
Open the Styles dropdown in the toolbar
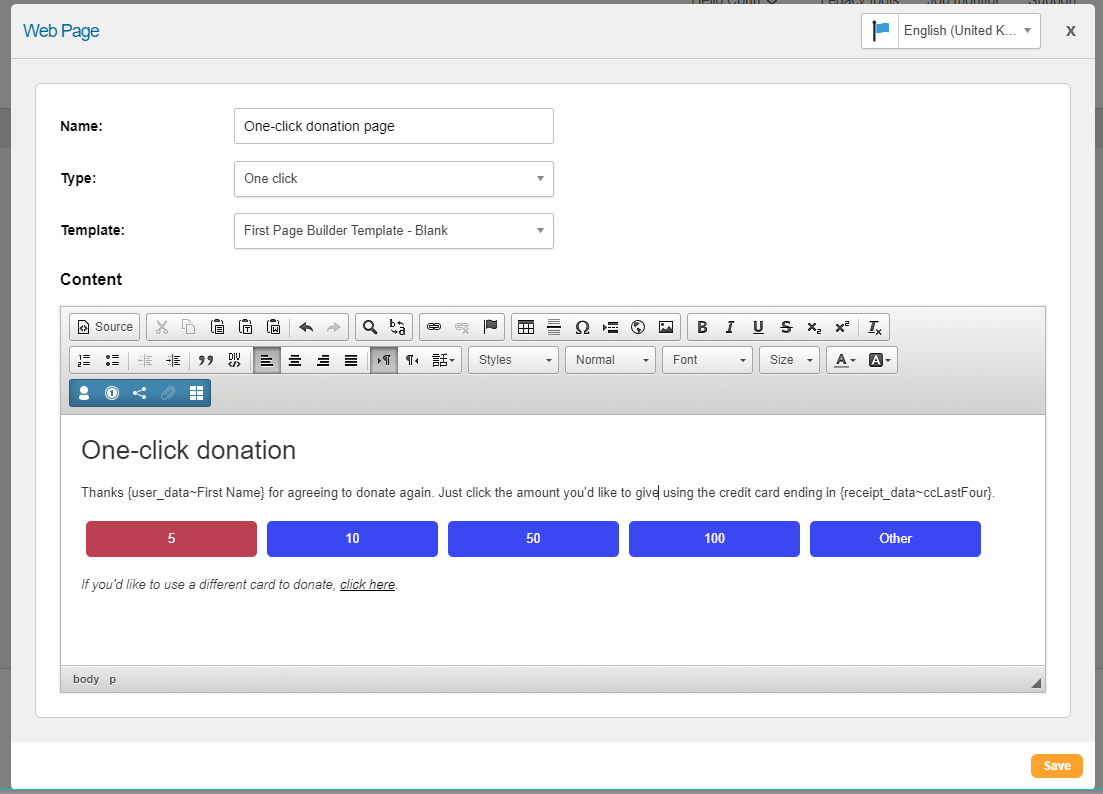click(x=514, y=360)
